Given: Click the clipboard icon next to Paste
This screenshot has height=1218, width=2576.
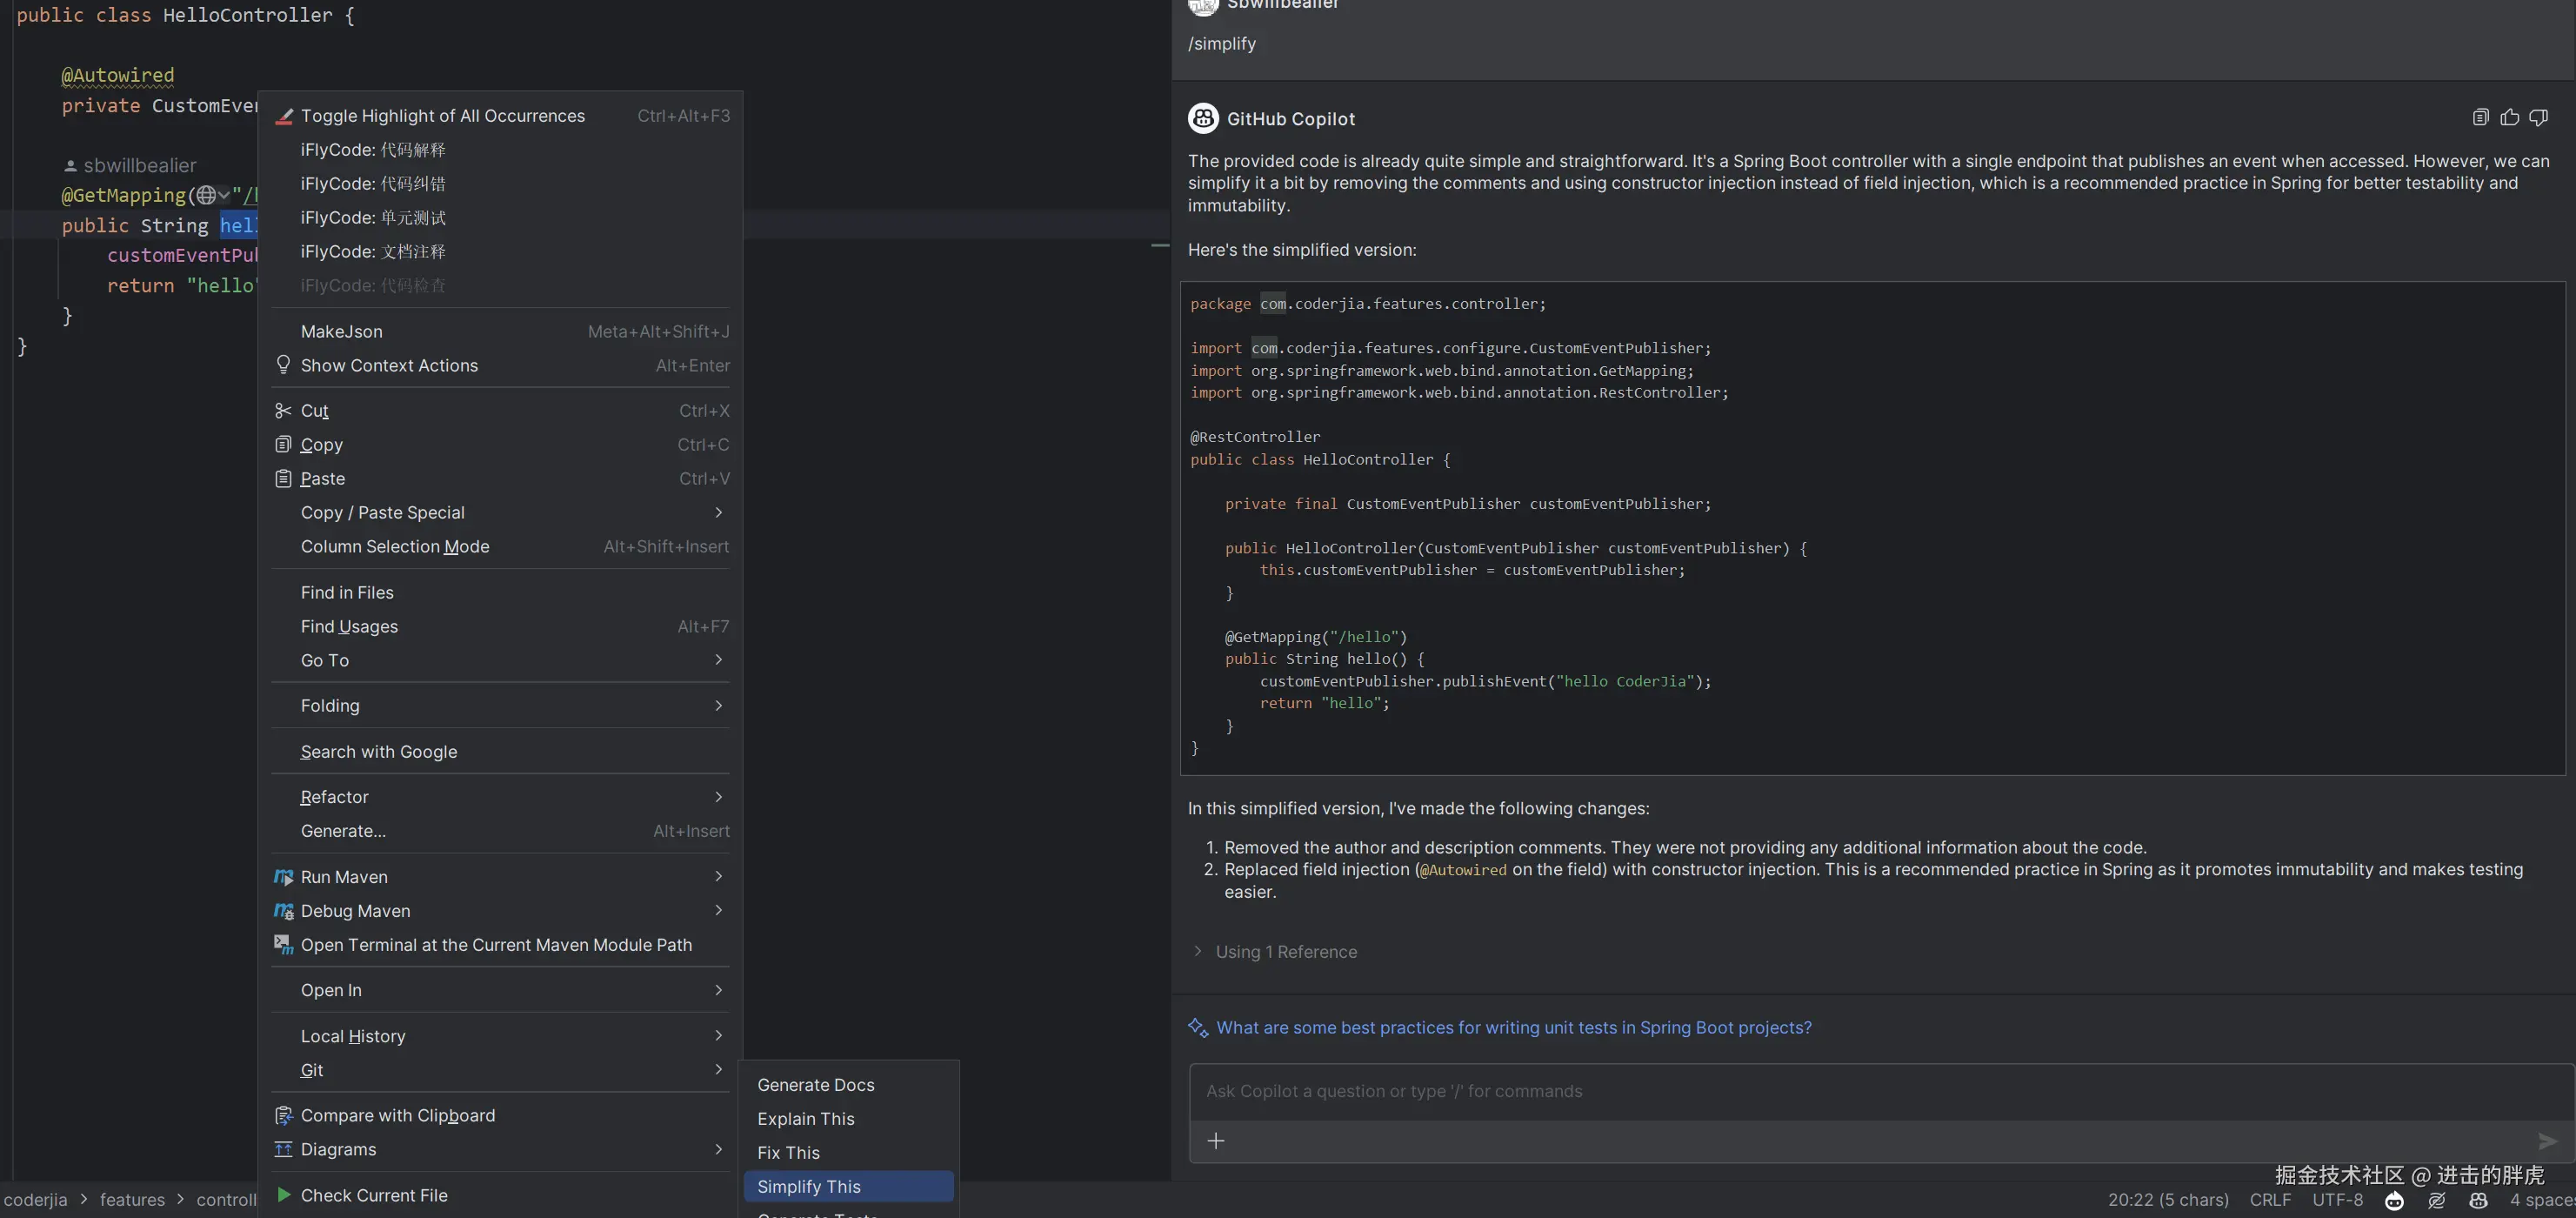Looking at the screenshot, I should click(283, 478).
